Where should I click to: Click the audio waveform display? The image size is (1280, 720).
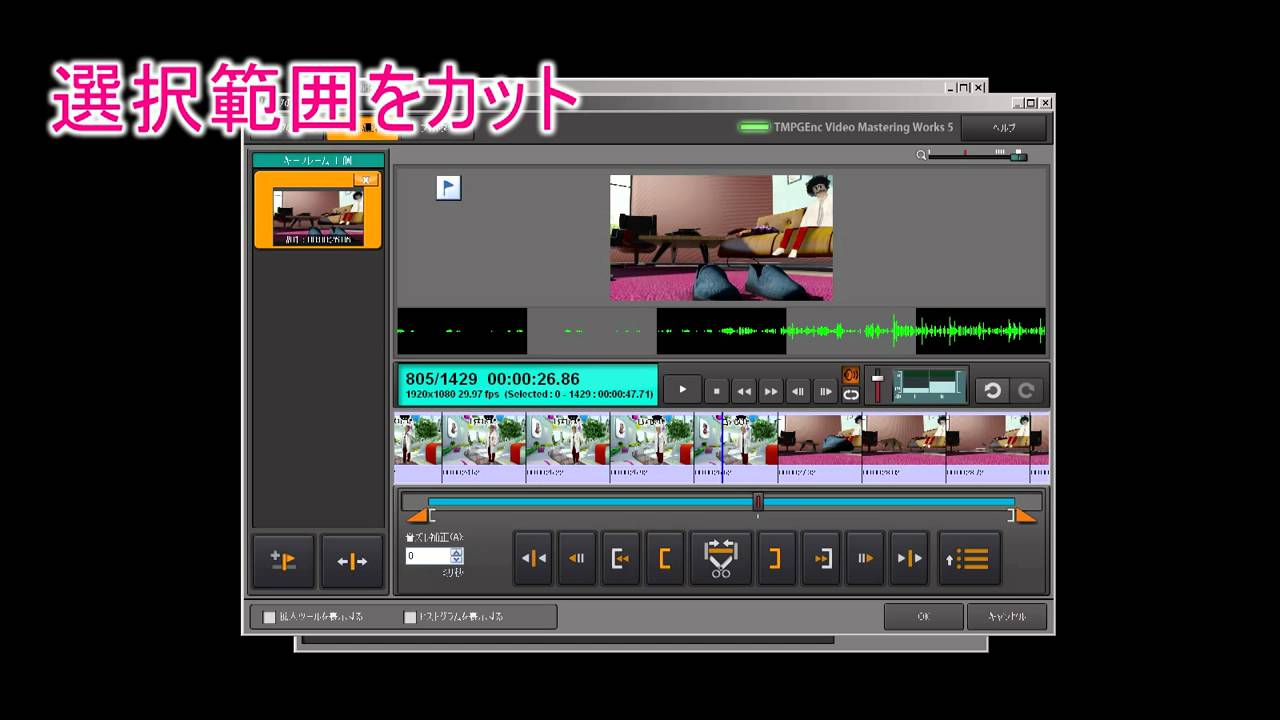pyautogui.click(x=721, y=331)
